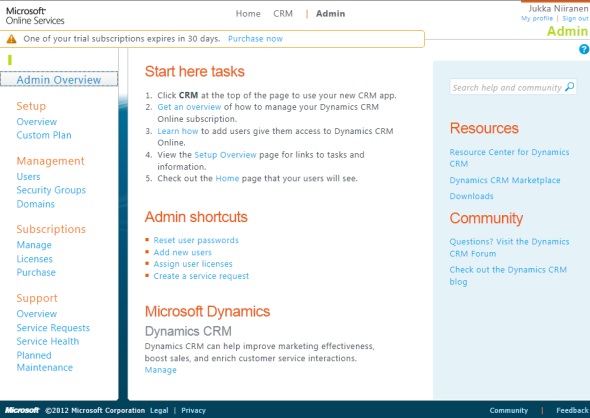Open Create a service request link
The image size is (590, 418).
pyautogui.click(x=201, y=276)
